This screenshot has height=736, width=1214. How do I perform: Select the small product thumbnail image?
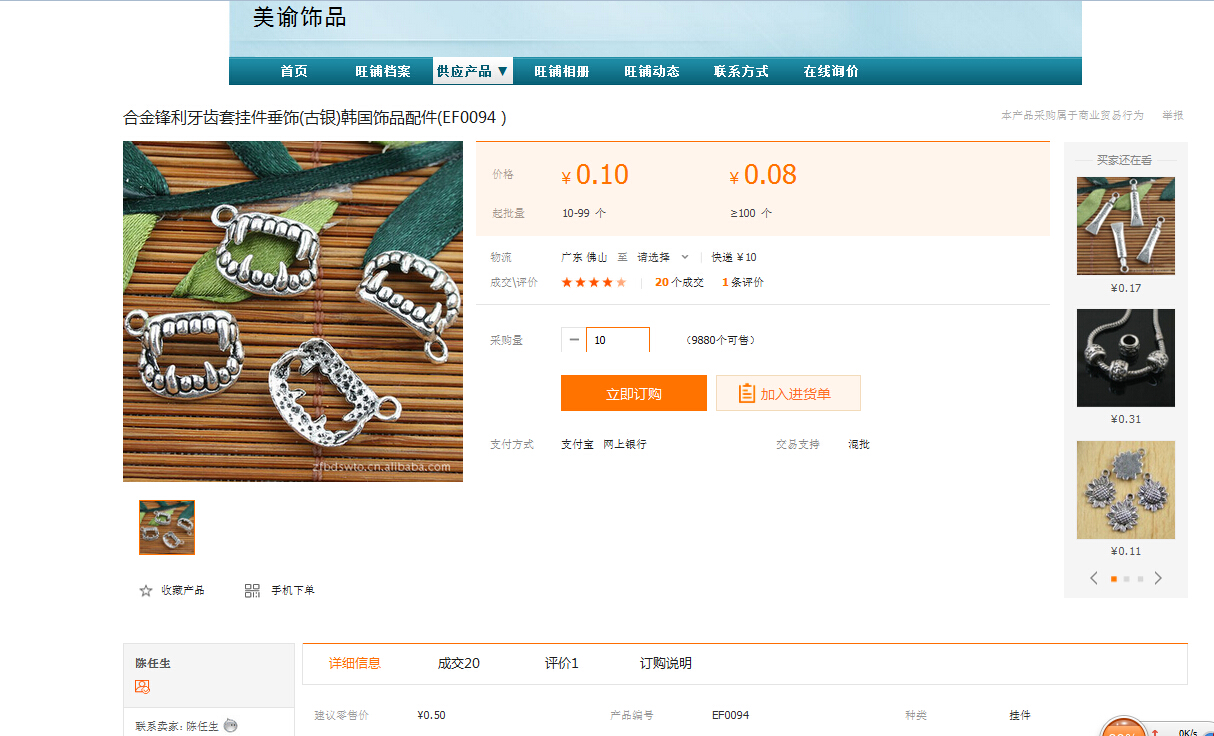(167, 527)
